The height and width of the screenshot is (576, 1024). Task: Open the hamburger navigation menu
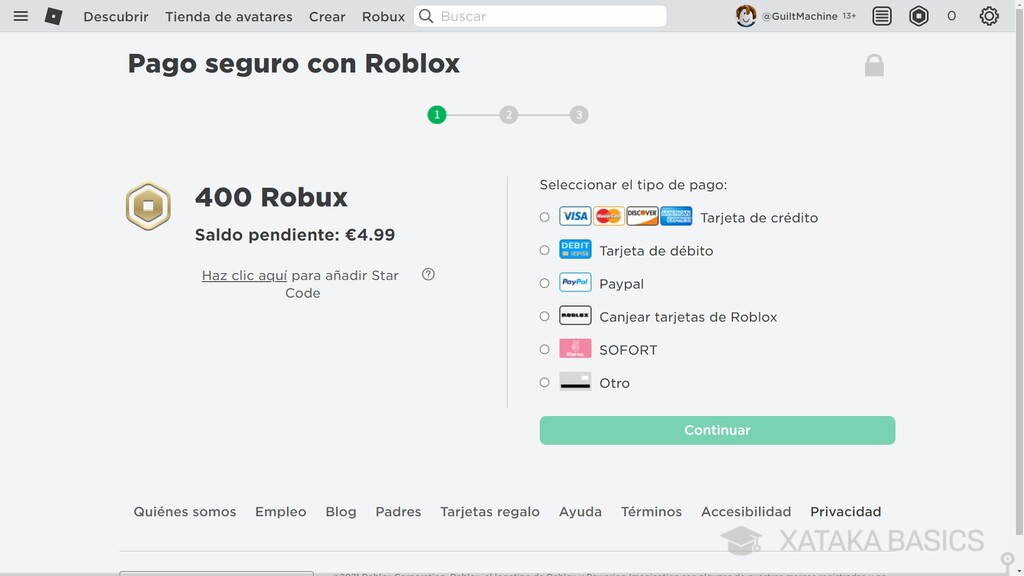(x=20, y=15)
